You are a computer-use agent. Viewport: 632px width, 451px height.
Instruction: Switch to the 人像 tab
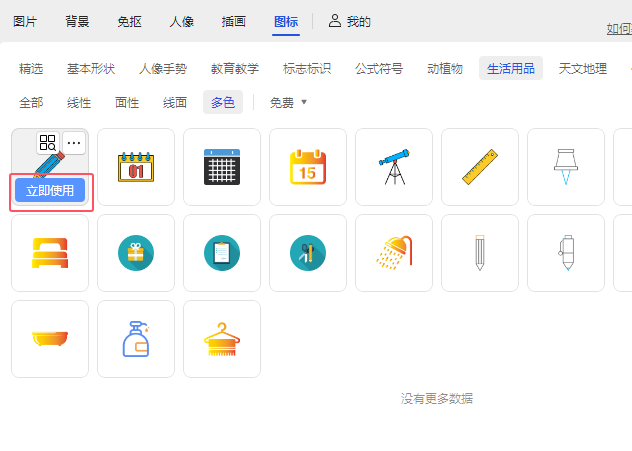click(x=181, y=21)
